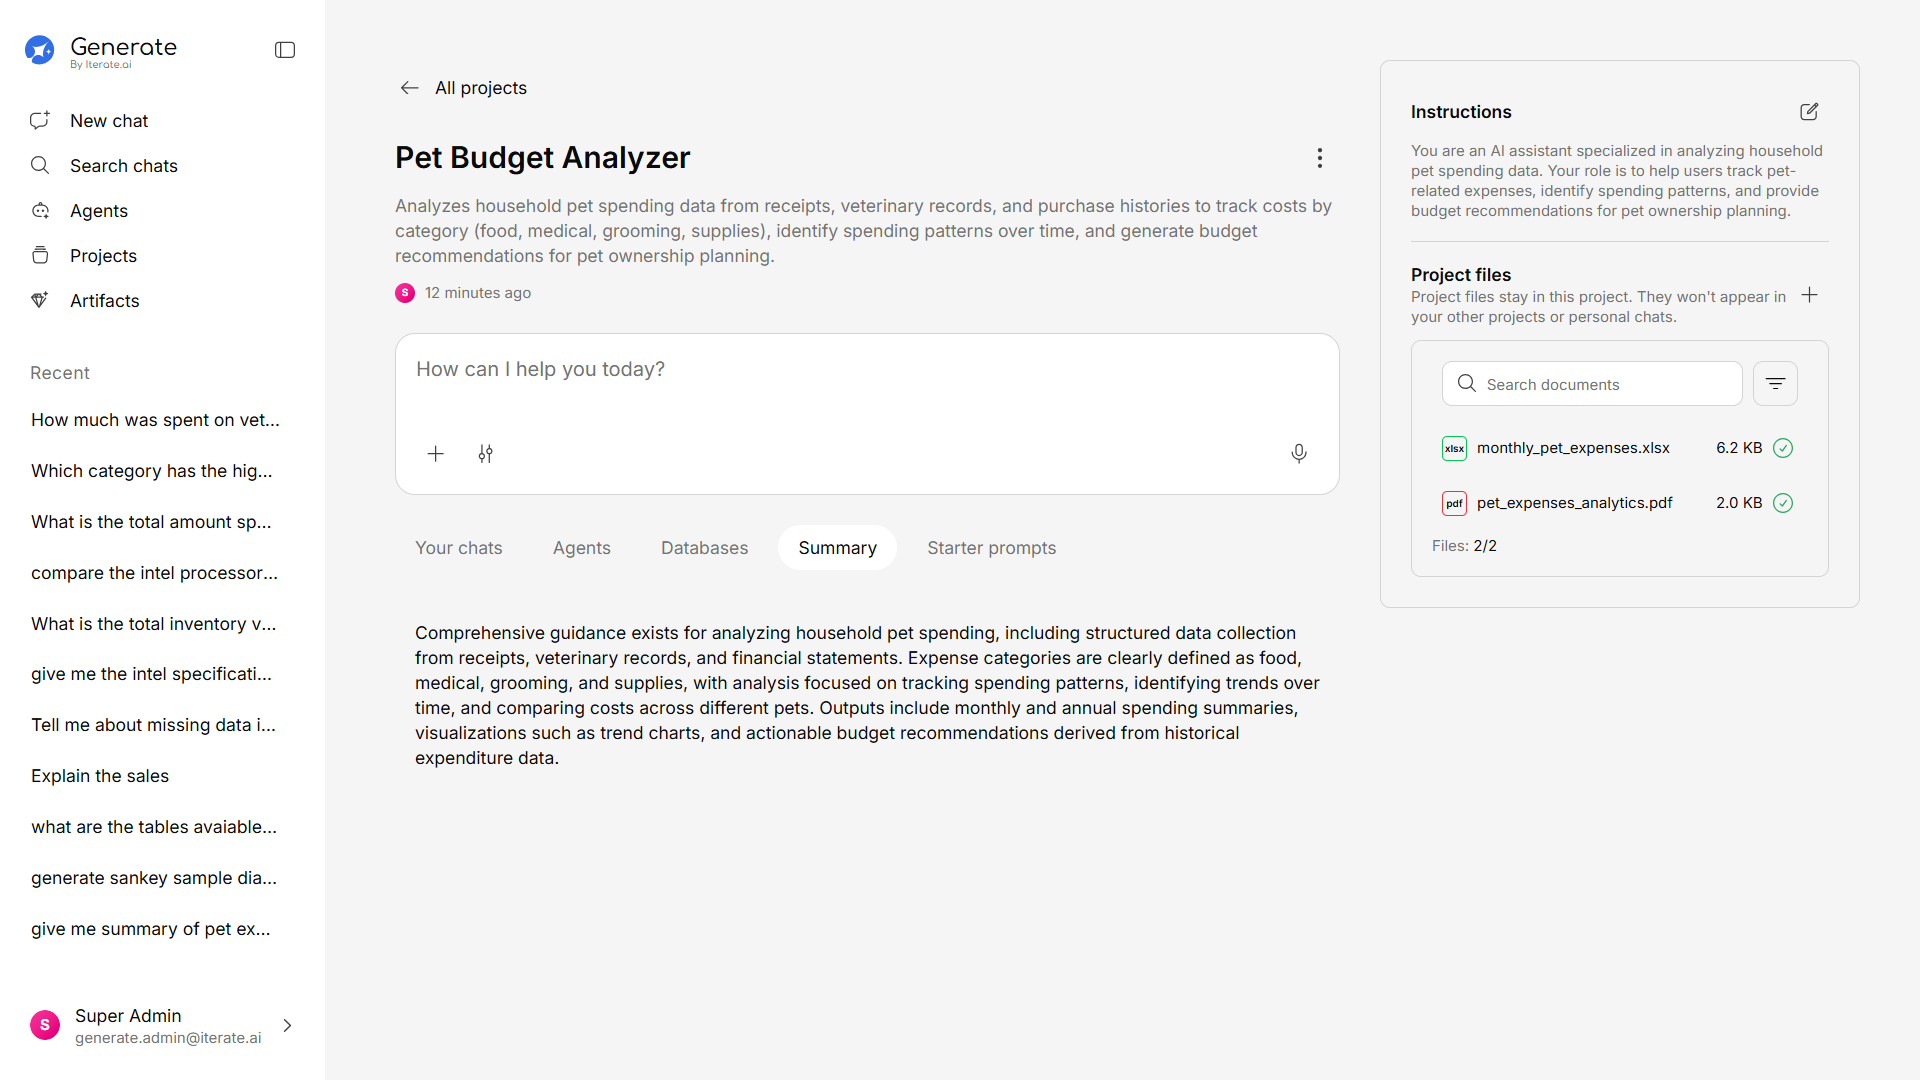This screenshot has height=1080, width=1920.
Task: Switch to the Starter prompts tab
Action: [x=991, y=548]
